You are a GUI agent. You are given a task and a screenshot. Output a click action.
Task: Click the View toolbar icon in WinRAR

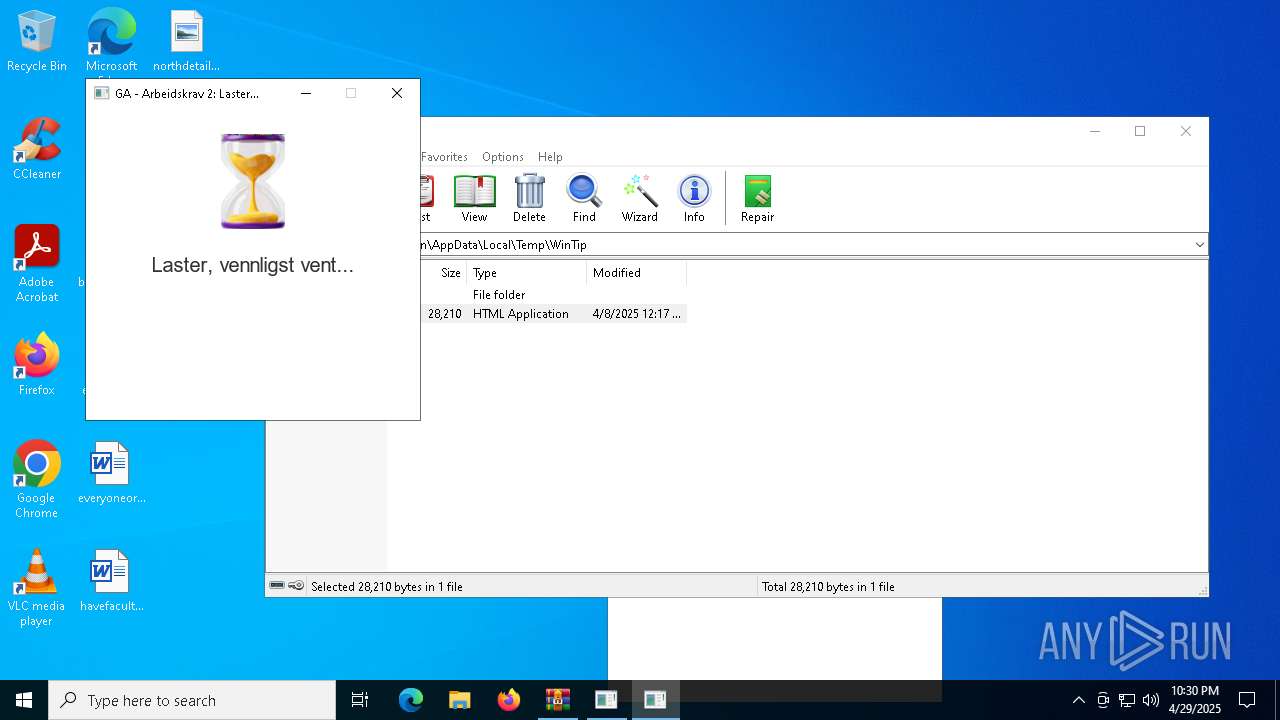click(x=474, y=198)
